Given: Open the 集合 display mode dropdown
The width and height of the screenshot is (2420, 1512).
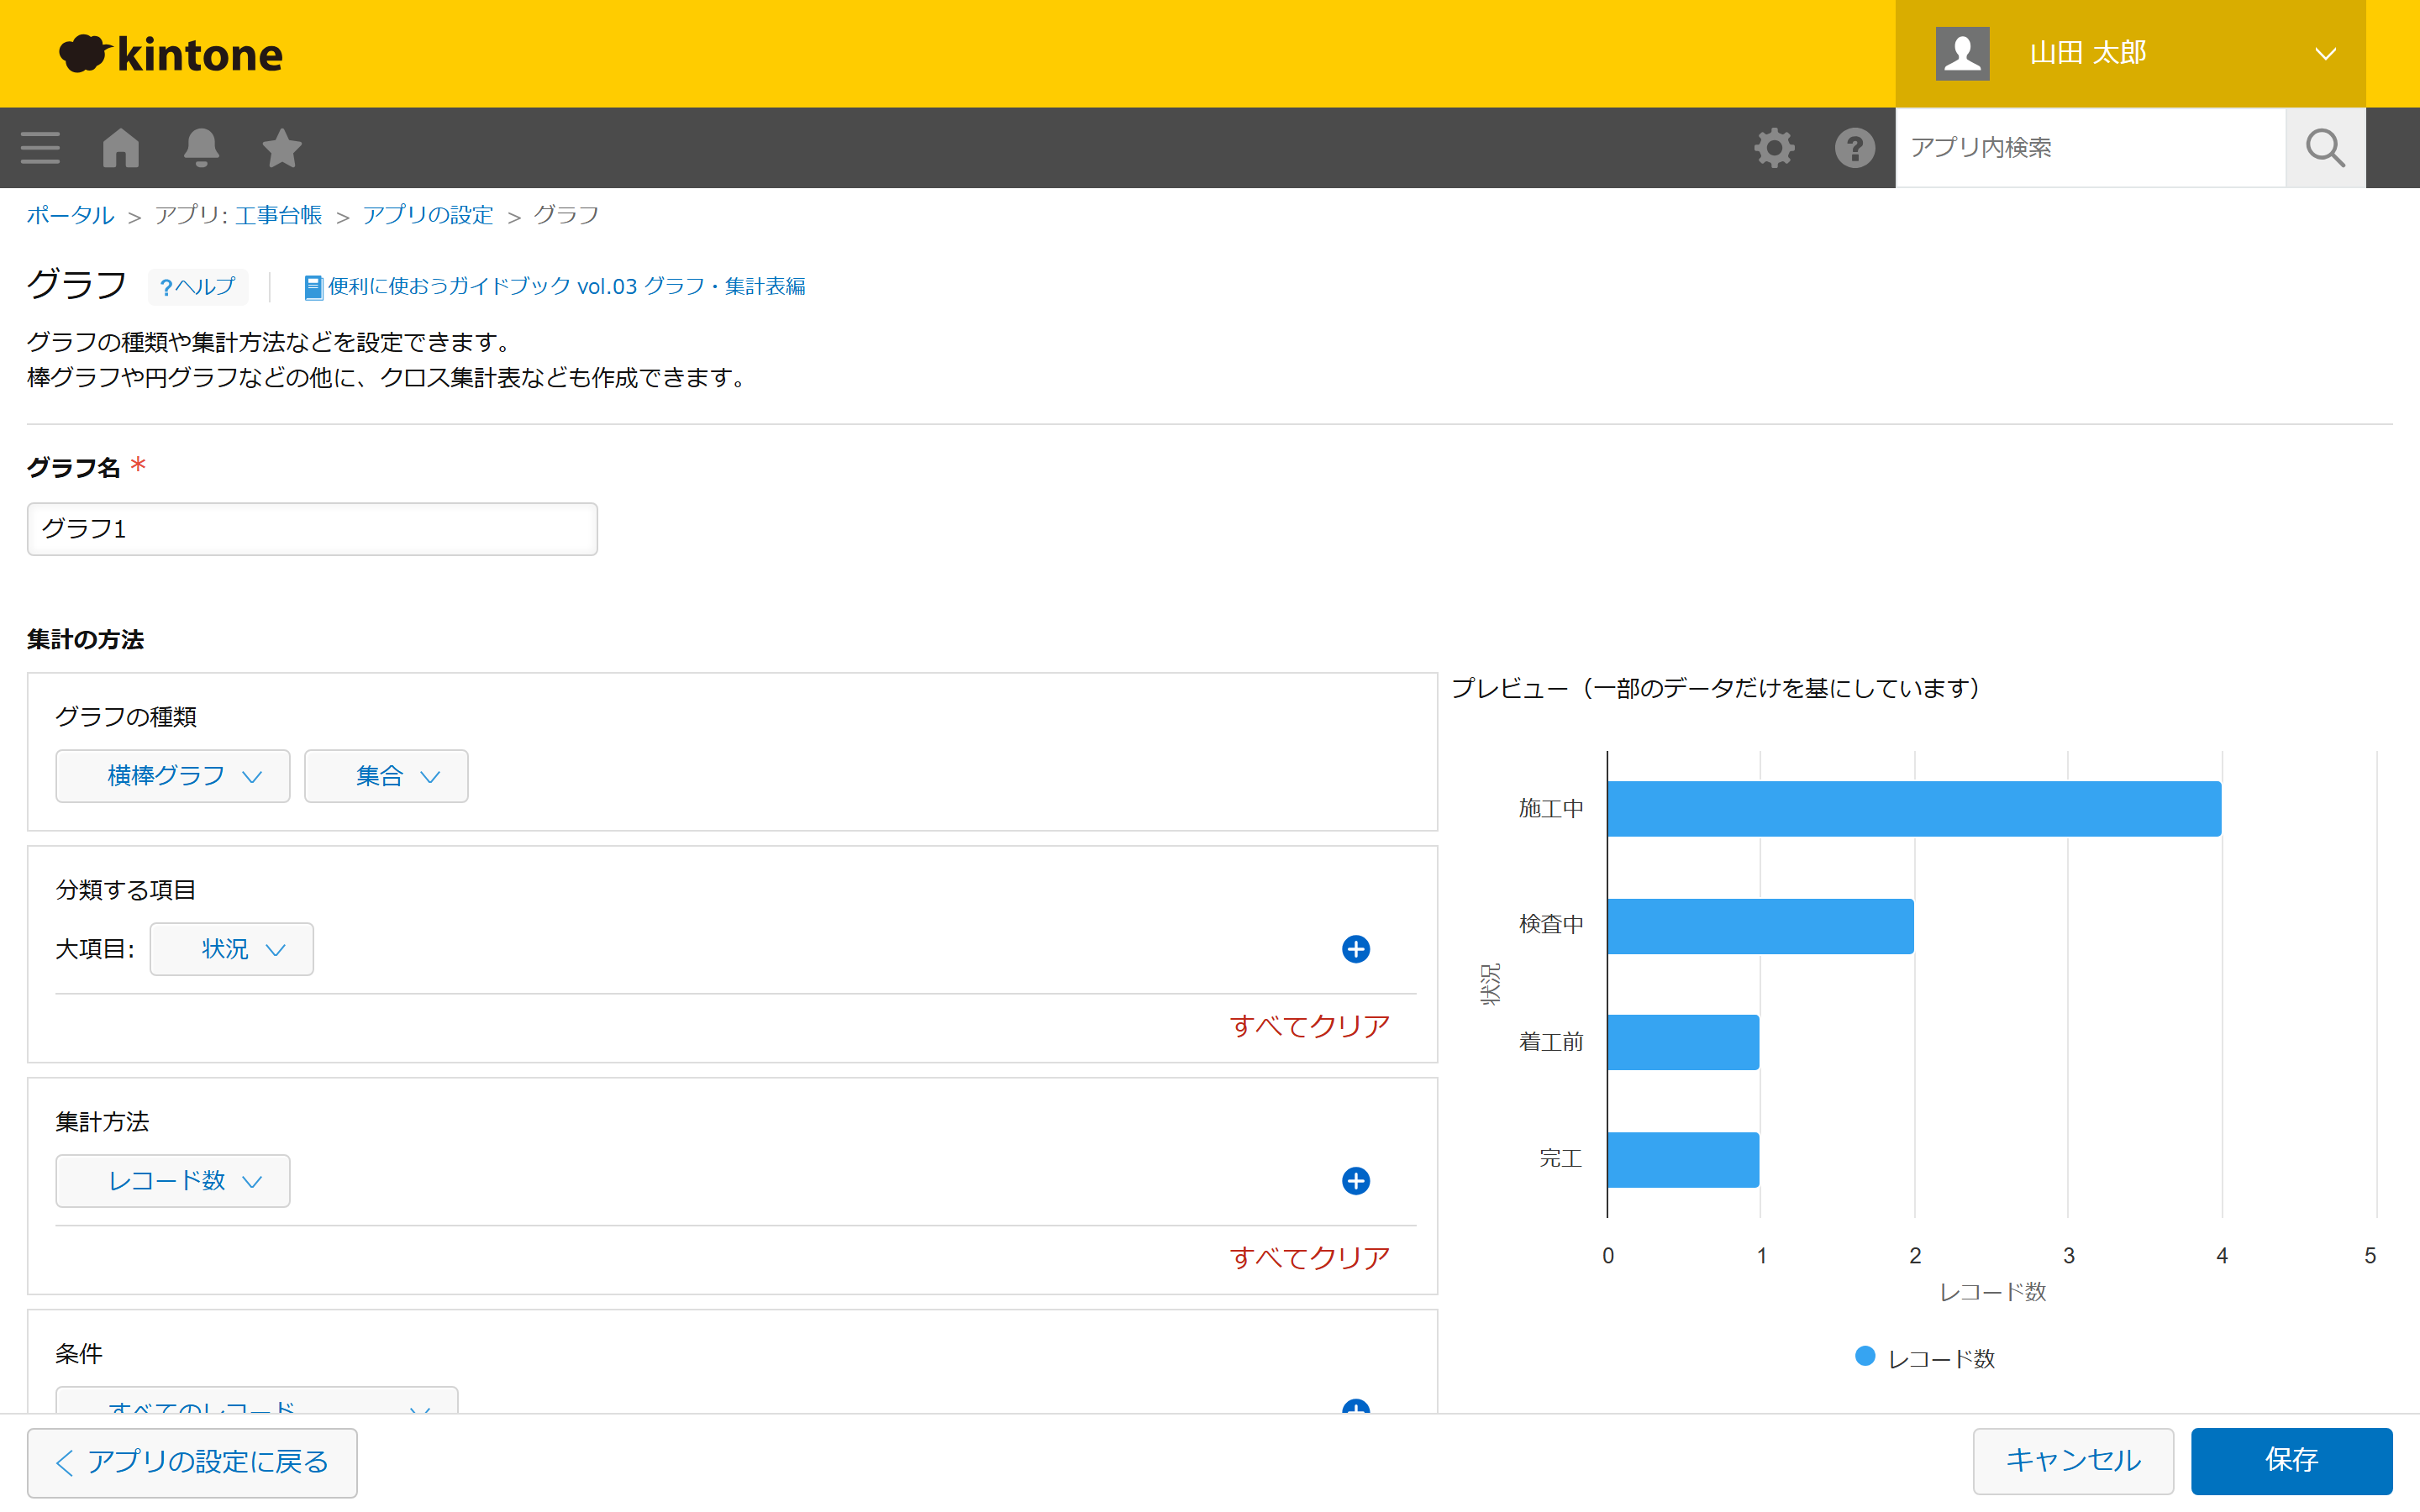Looking at the screenshot, I should pyautogui.click(x=386, y=776).
